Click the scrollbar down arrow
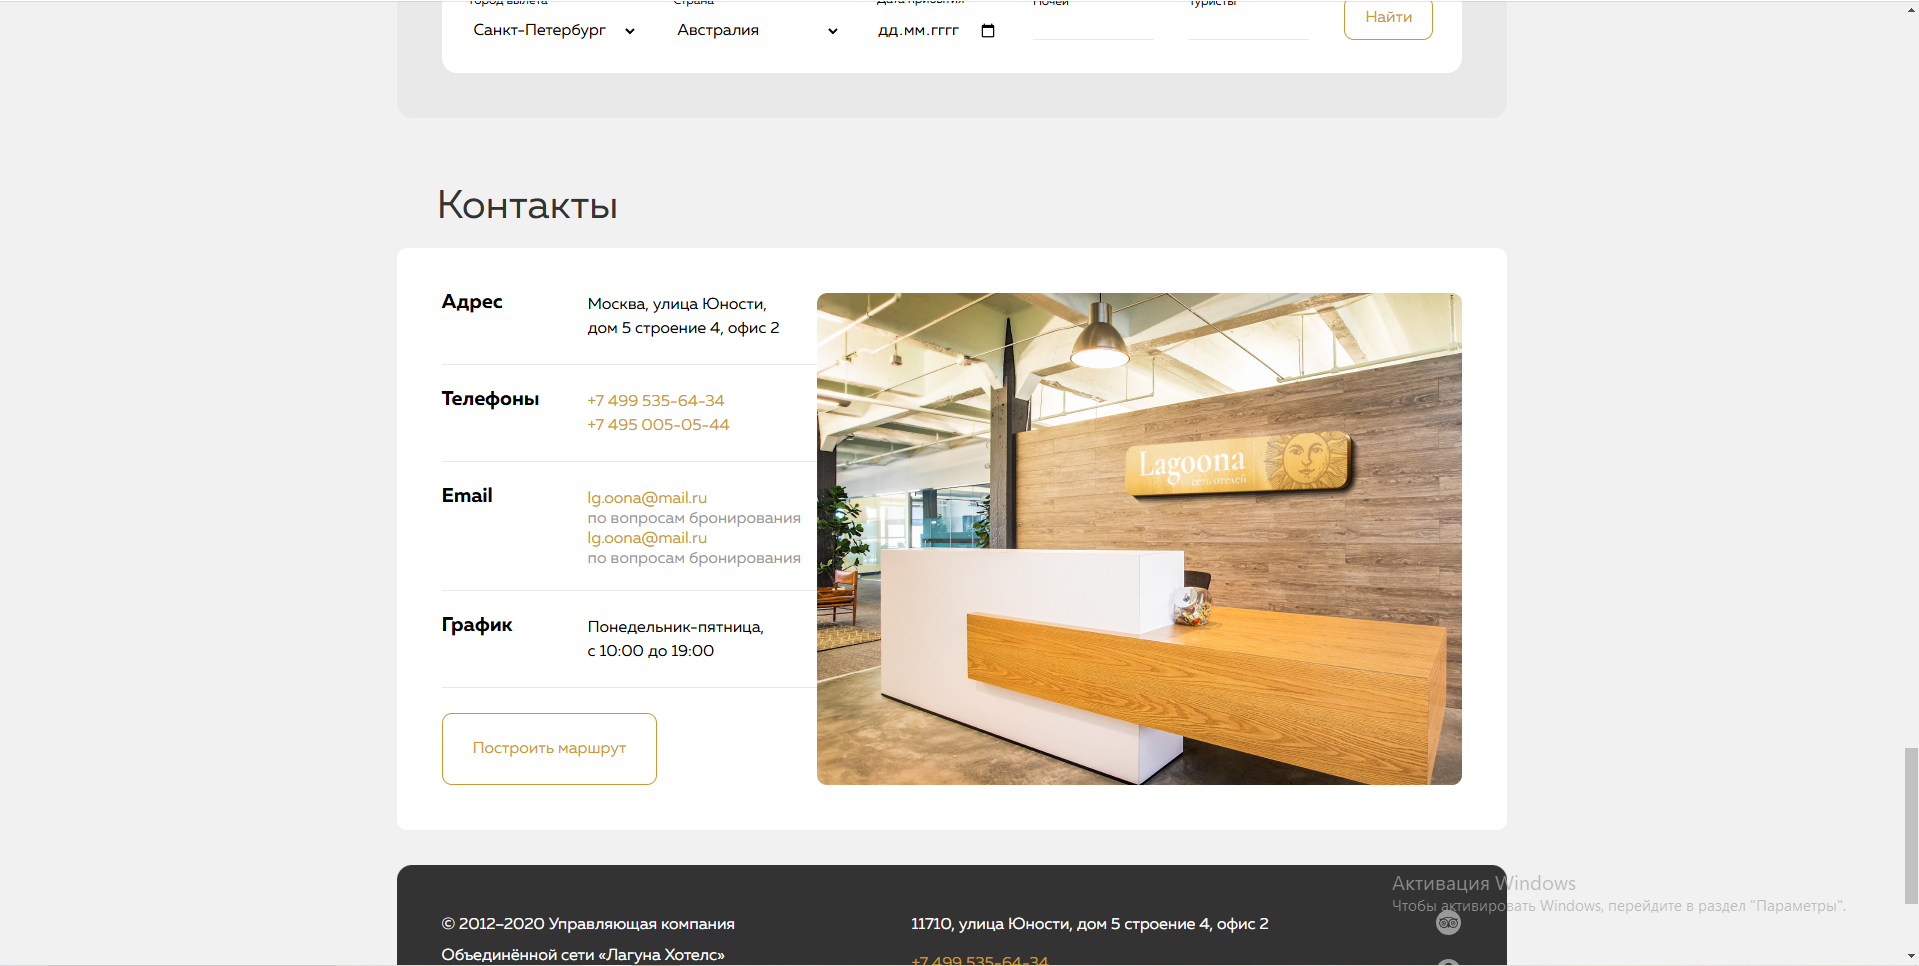1919x966 pixels. [1911, 957]
